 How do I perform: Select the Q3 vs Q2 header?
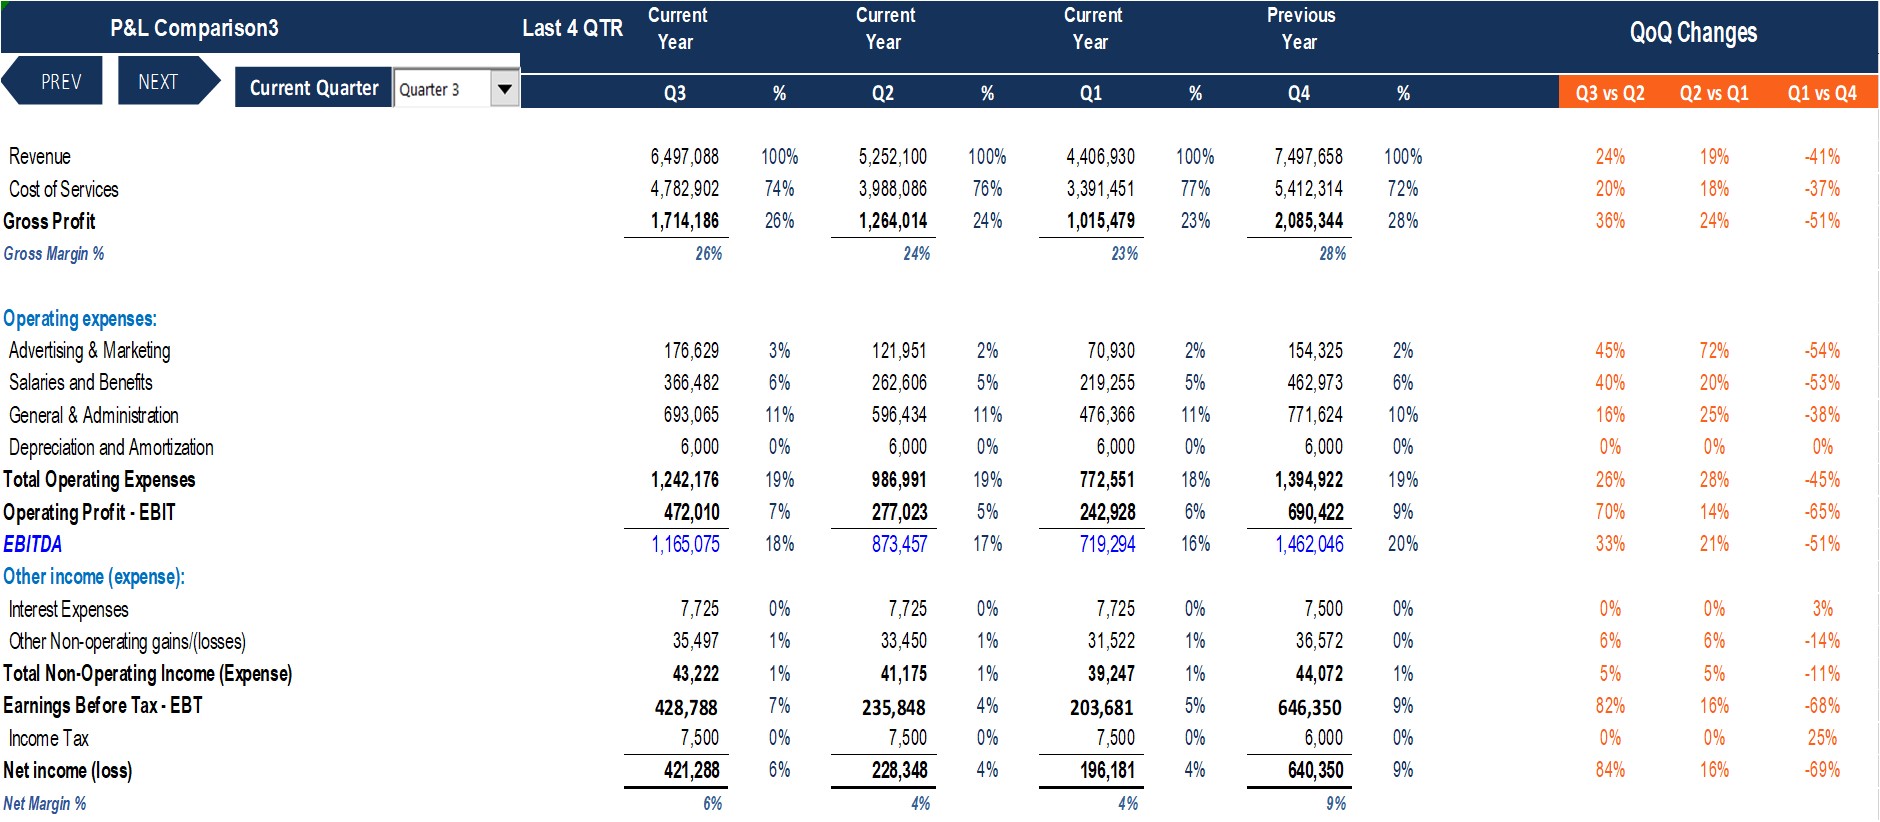tap(1610, 93)
